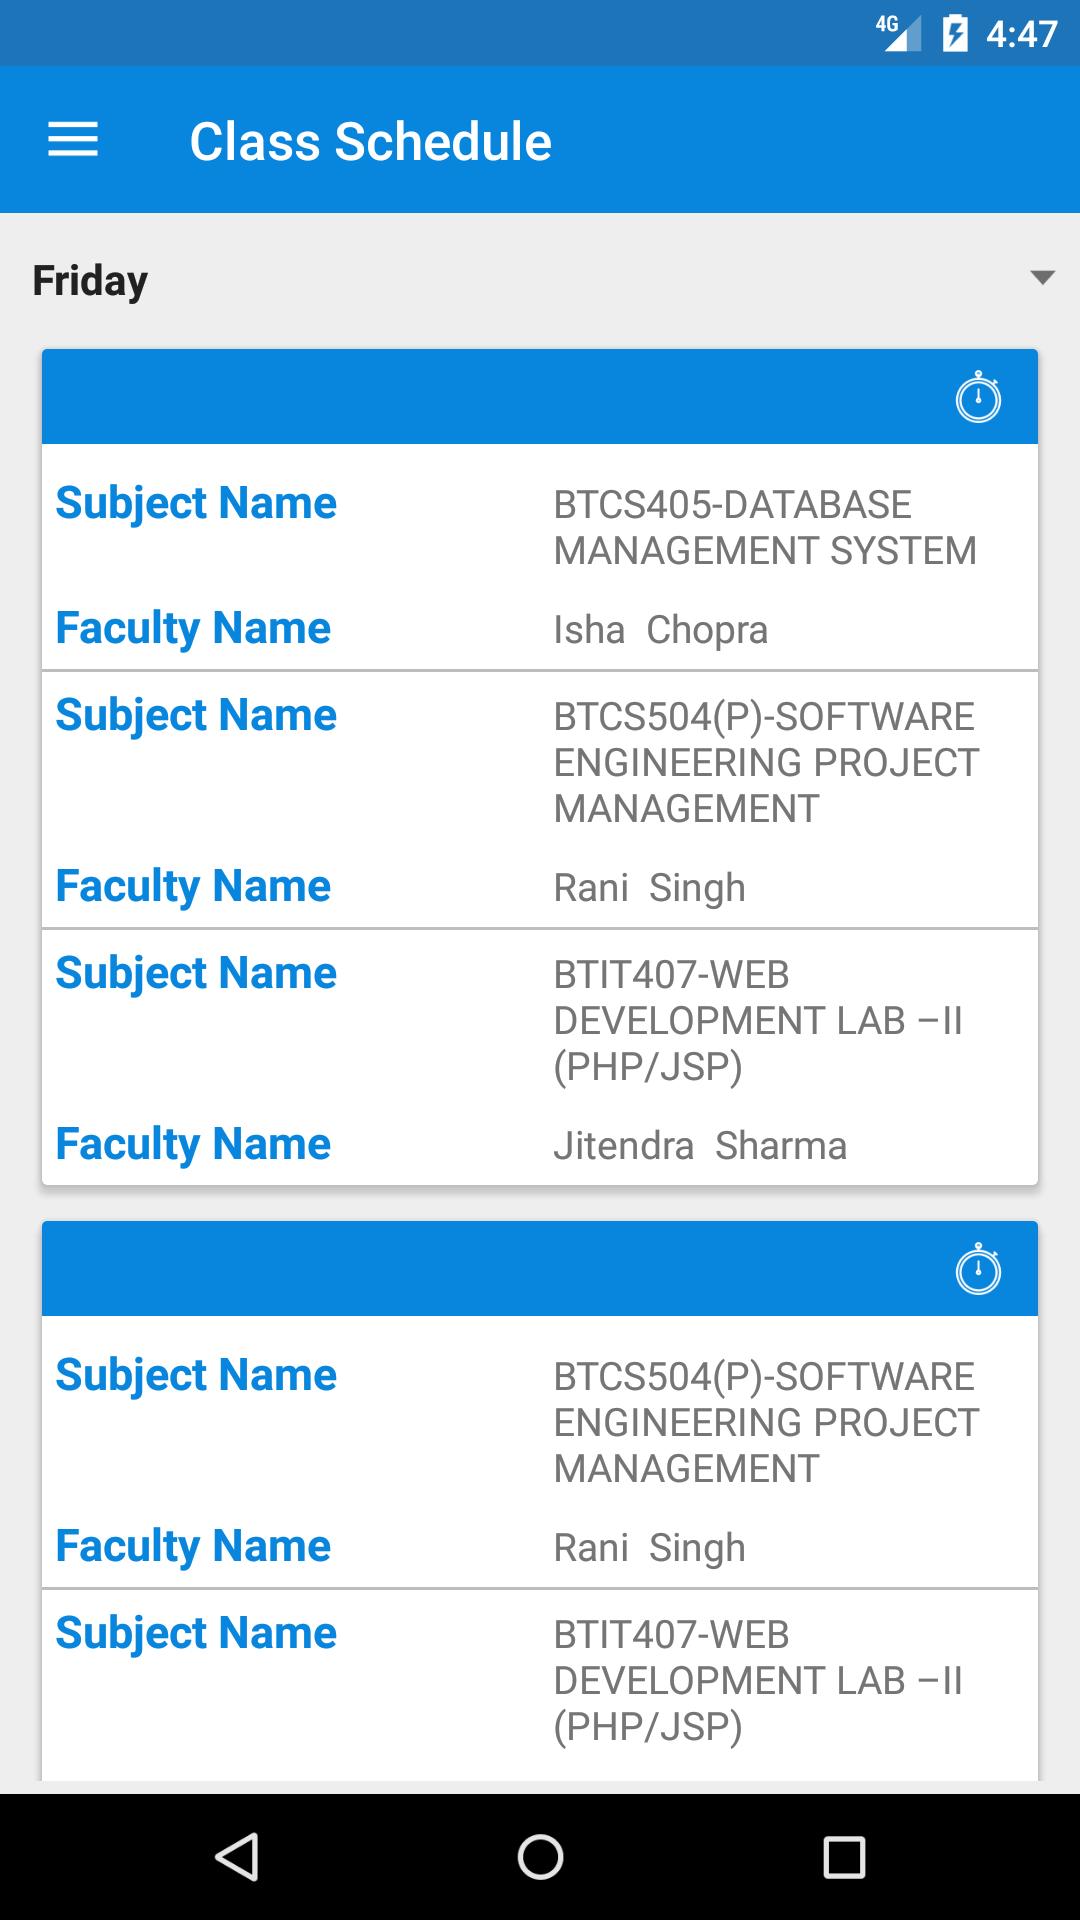Tap first card's BTIT407-WEB DEVELOPMENT LAB entry

click(x=758, y=1020)
